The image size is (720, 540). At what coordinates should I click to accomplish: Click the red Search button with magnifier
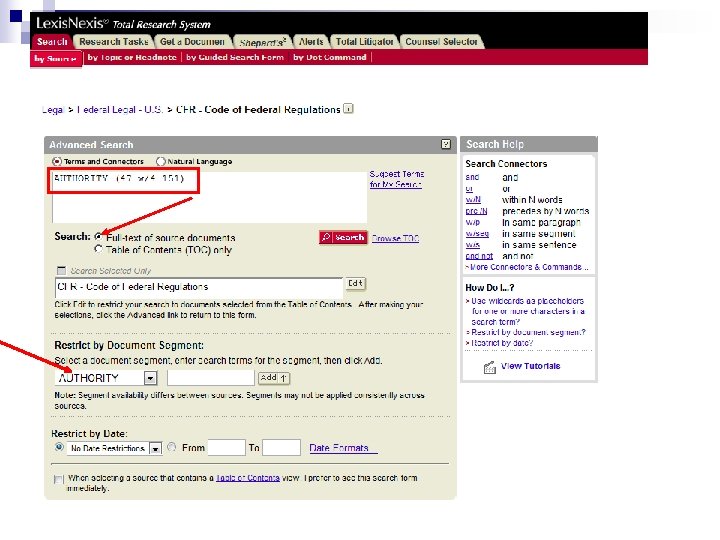click(x=343, y=237)
